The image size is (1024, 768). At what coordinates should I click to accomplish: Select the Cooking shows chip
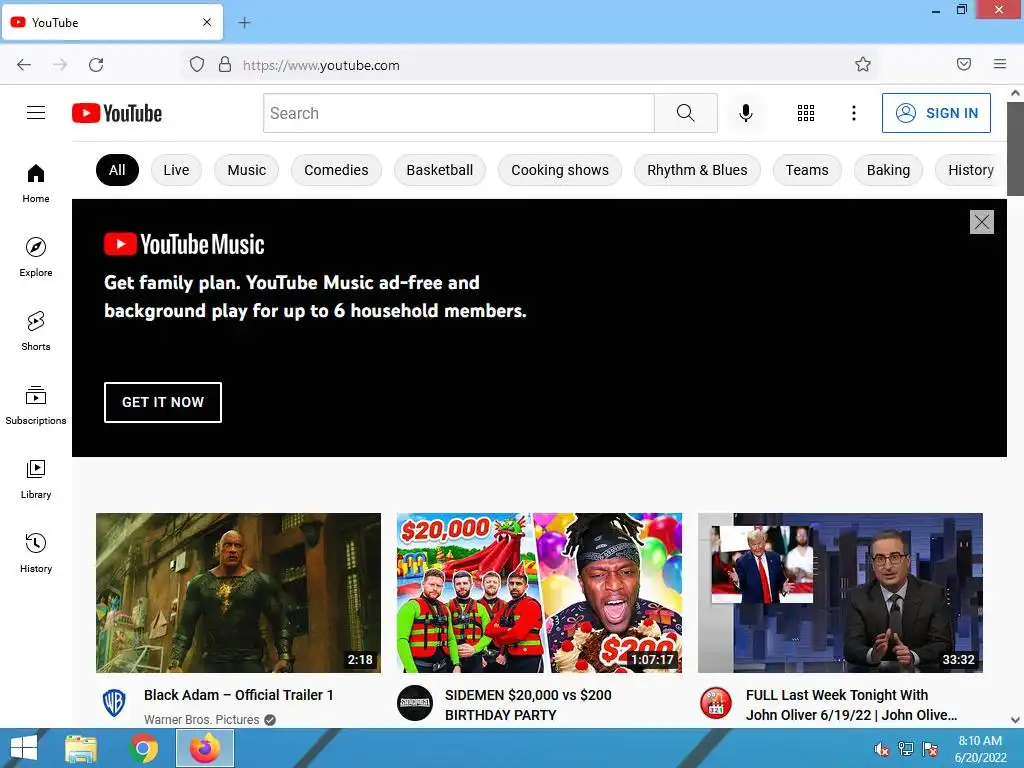560,170
